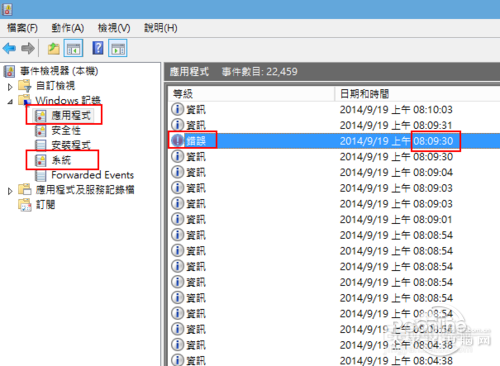Screen dimensions: 500x366
Task: Click the 資訊 row dated 08:09:30
Action: coord(334,156)
